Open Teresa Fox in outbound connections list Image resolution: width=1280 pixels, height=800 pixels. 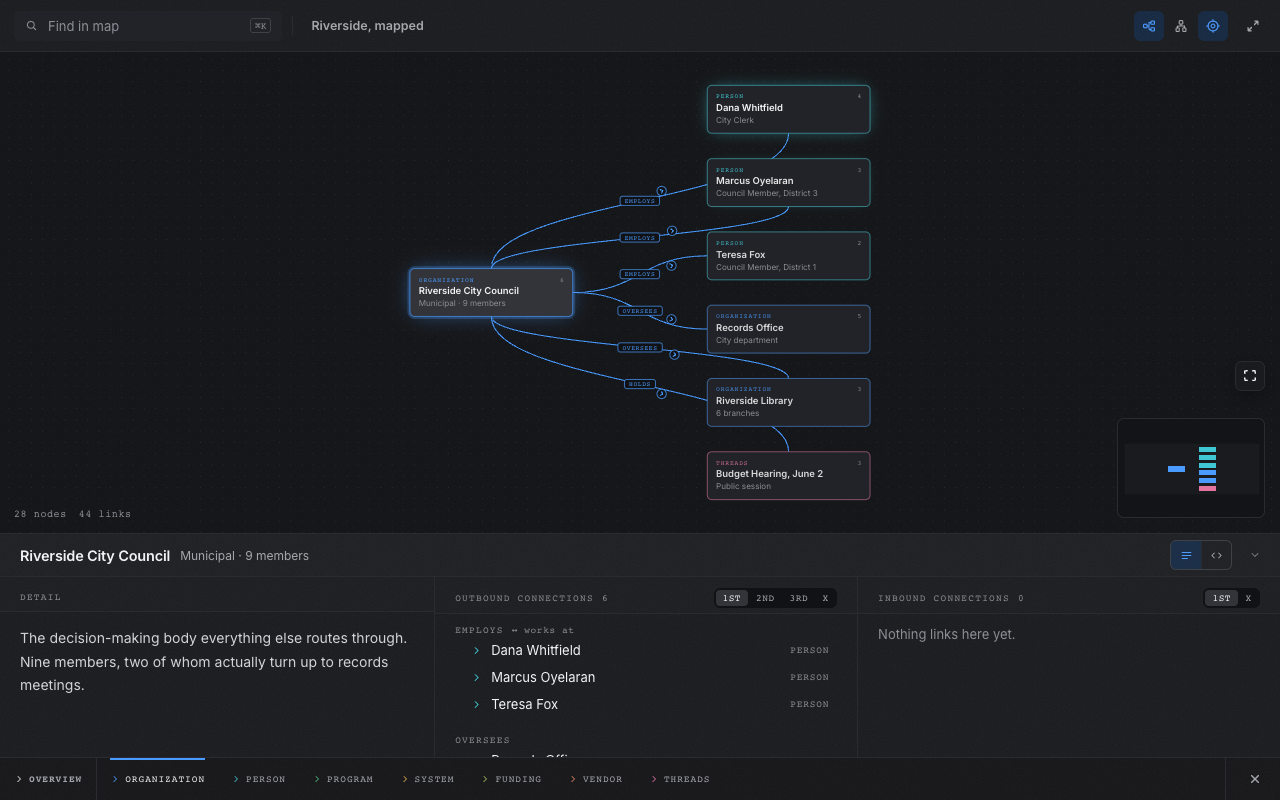click(525, 704)
